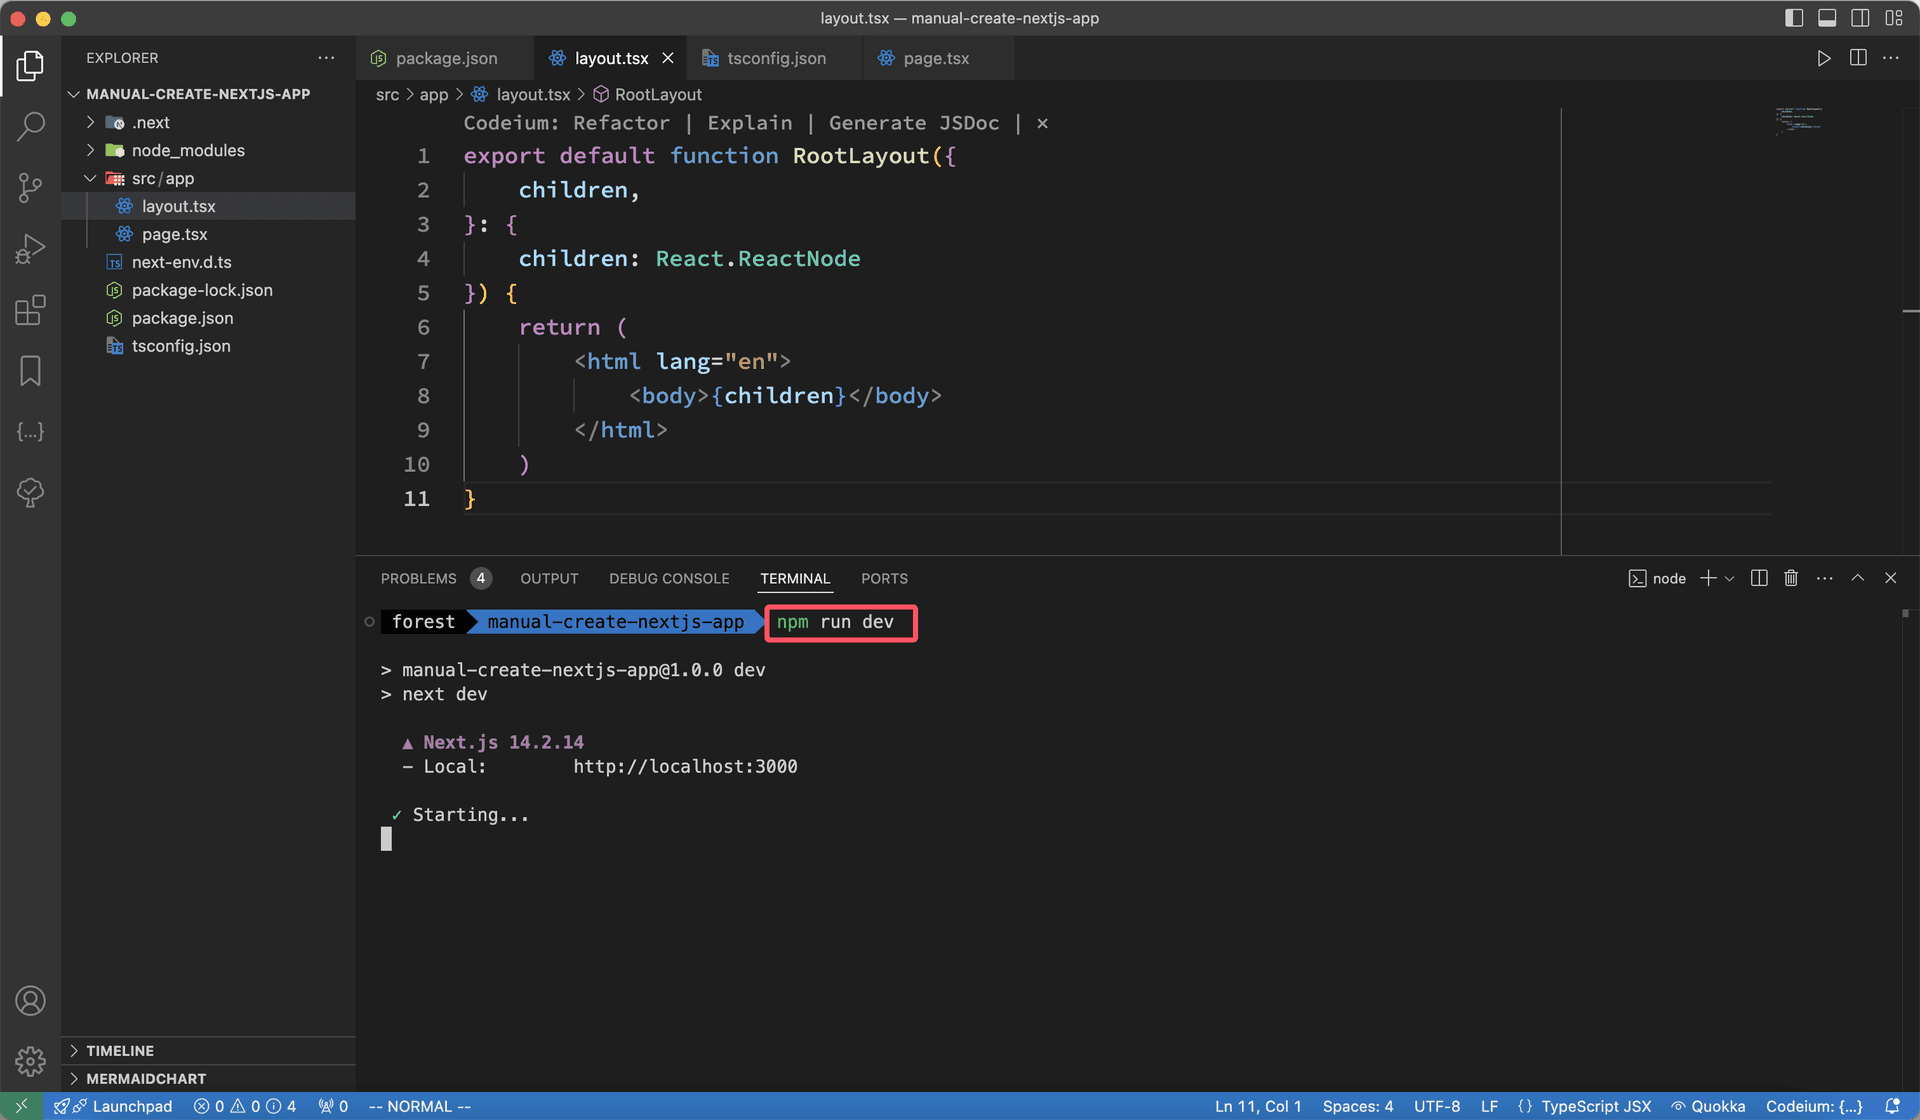Viewport: 1920px width, 1120px height.
Task: Open http://localhost:3000 link in terminal
Action: [x=685, y=766]
